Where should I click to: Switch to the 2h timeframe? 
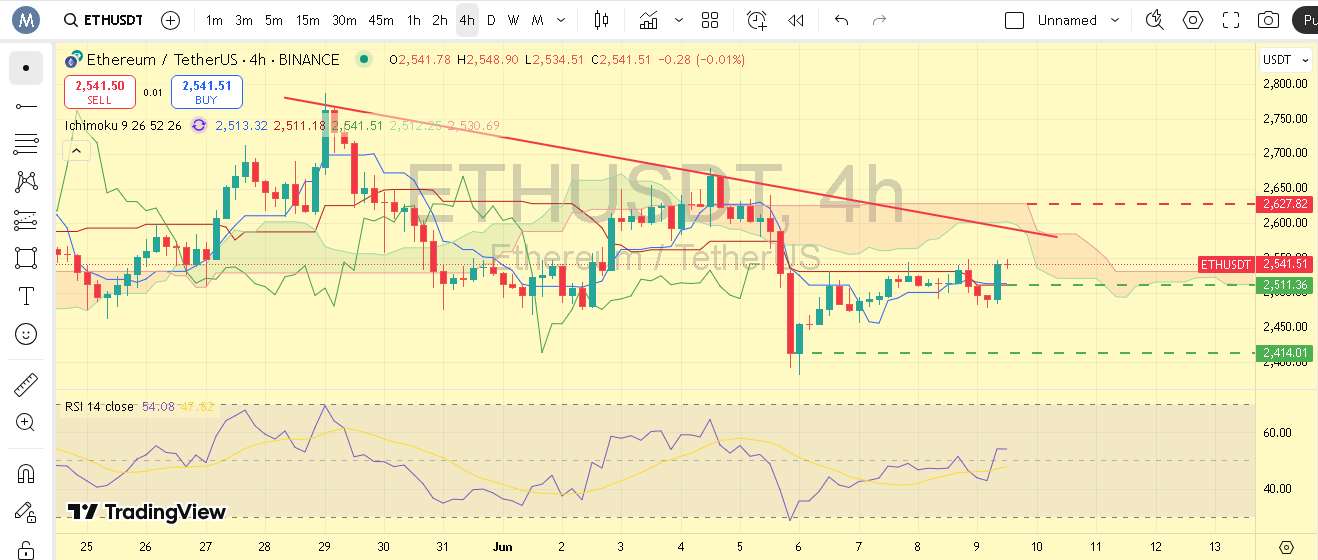440,20
